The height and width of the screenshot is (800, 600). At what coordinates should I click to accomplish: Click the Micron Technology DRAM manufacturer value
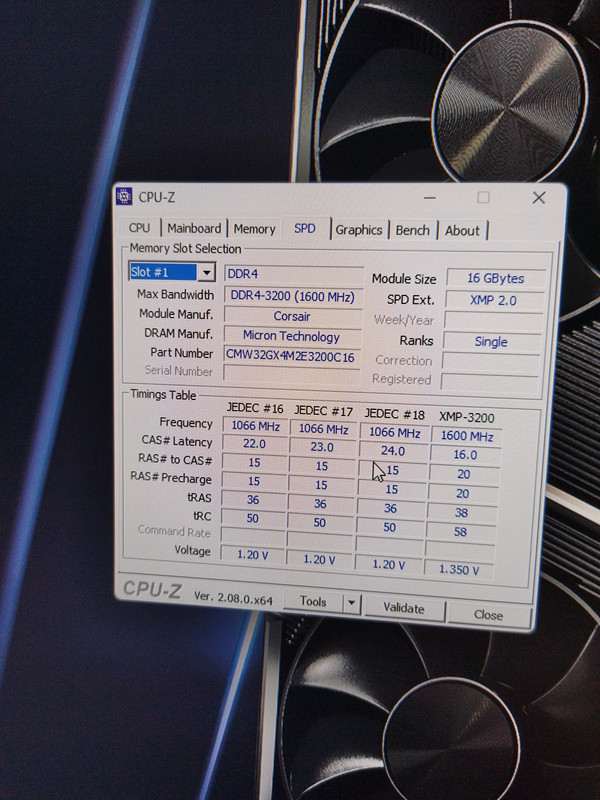point(291,336)
